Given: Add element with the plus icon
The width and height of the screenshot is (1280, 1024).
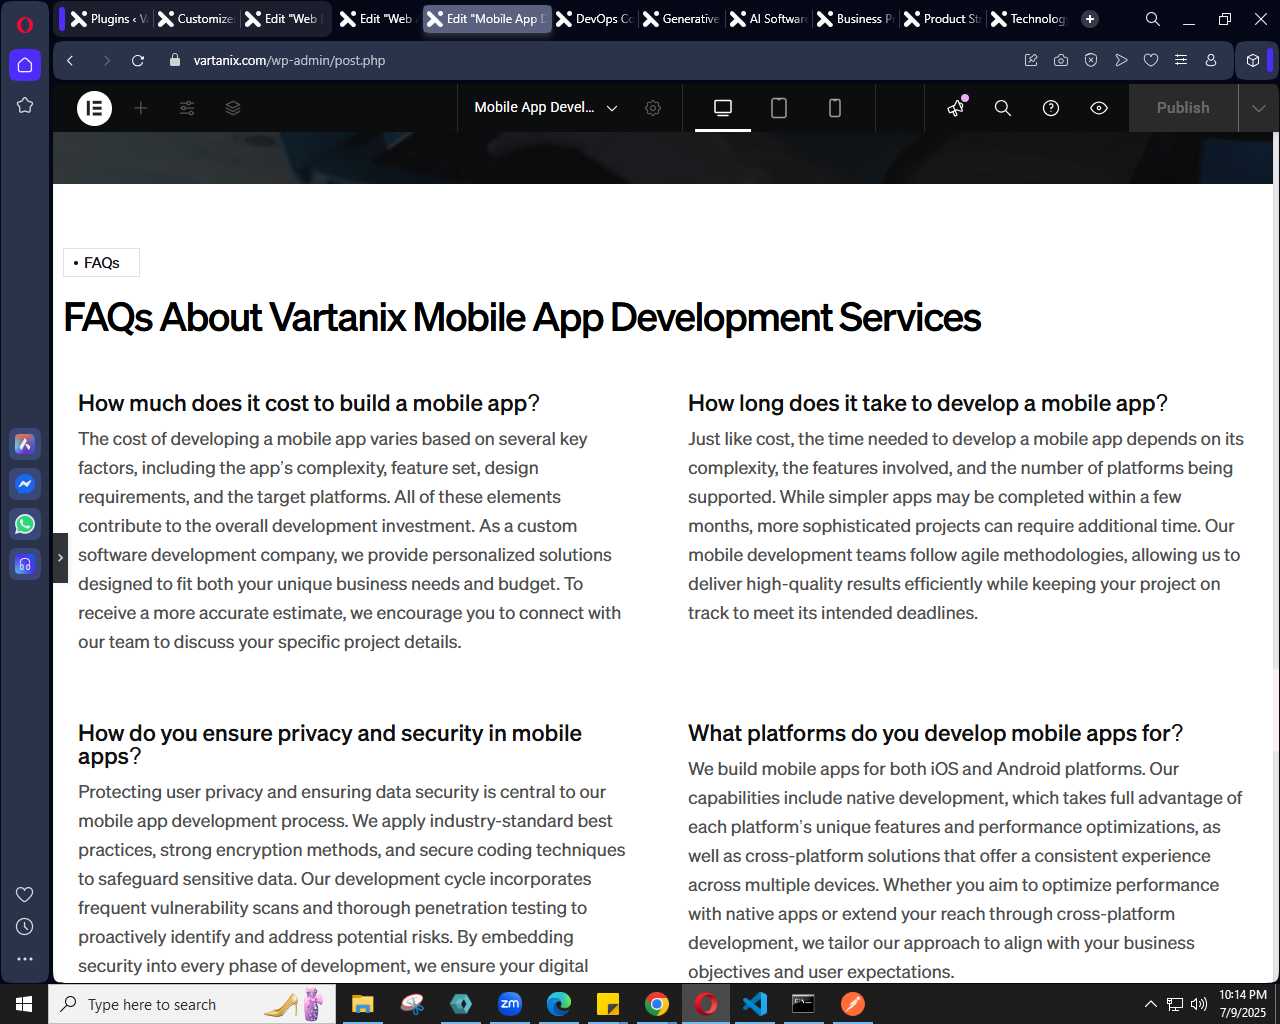Looking at the screenshot, I should [141, 108].
